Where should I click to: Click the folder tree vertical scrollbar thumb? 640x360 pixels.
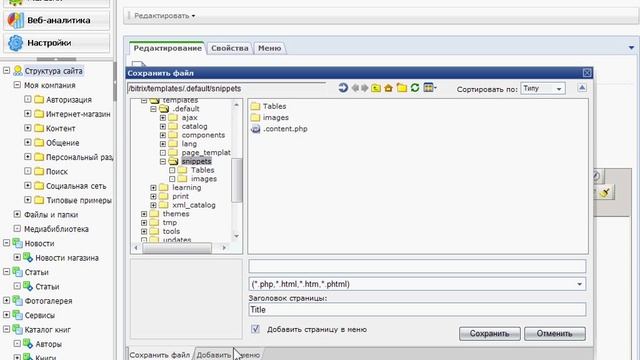(x=236, y=180)
